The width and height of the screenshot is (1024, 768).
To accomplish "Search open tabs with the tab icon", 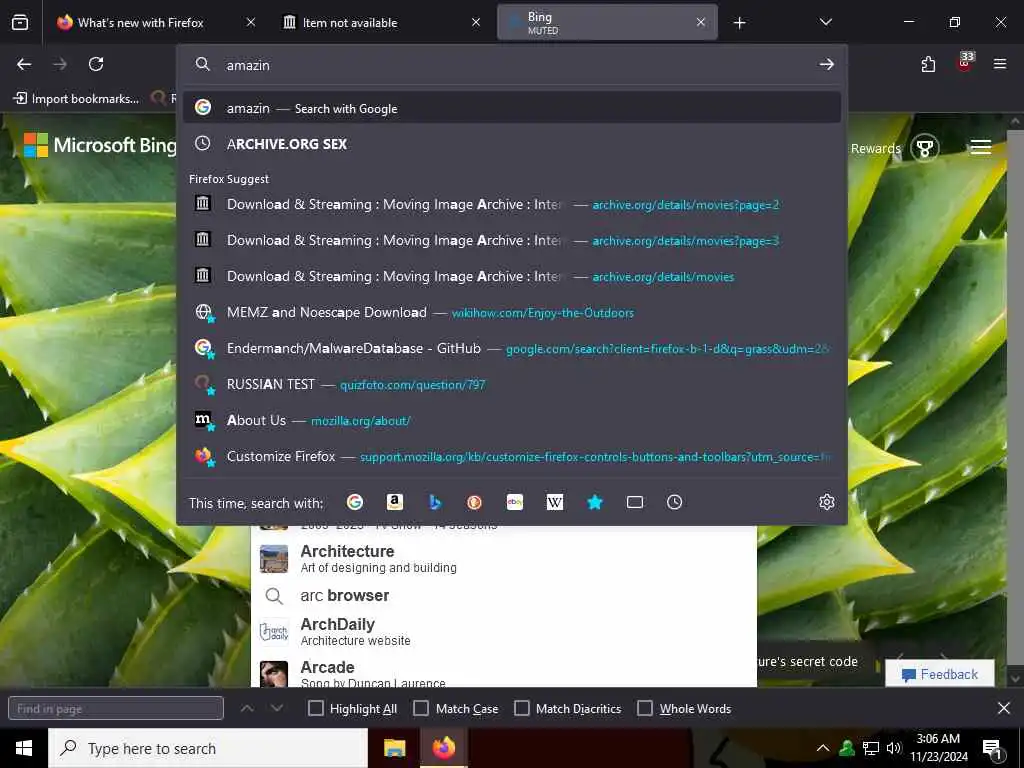I will pyautogui.click(x=635, y=502).
